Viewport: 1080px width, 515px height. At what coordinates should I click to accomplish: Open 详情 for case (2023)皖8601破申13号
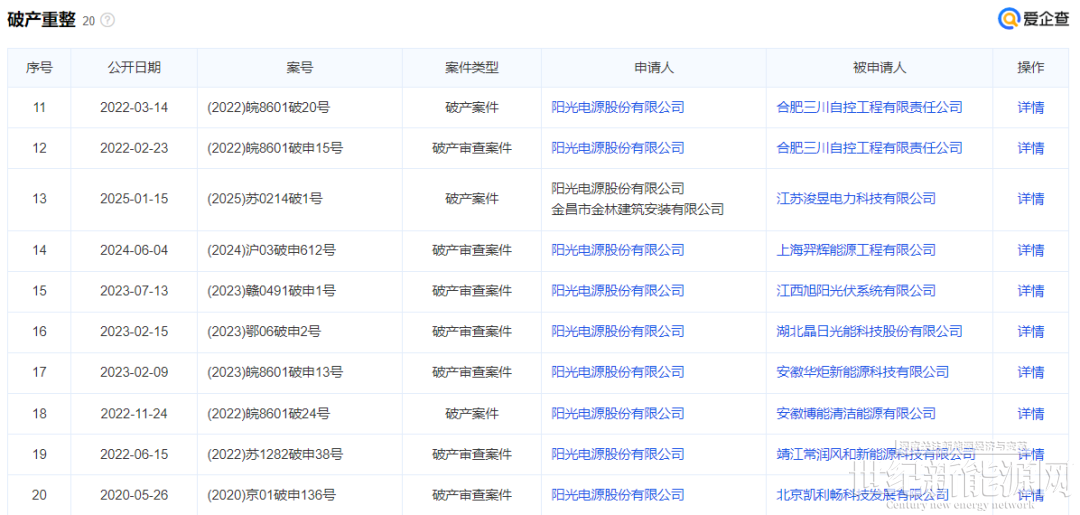click(x=1030, y=372)
